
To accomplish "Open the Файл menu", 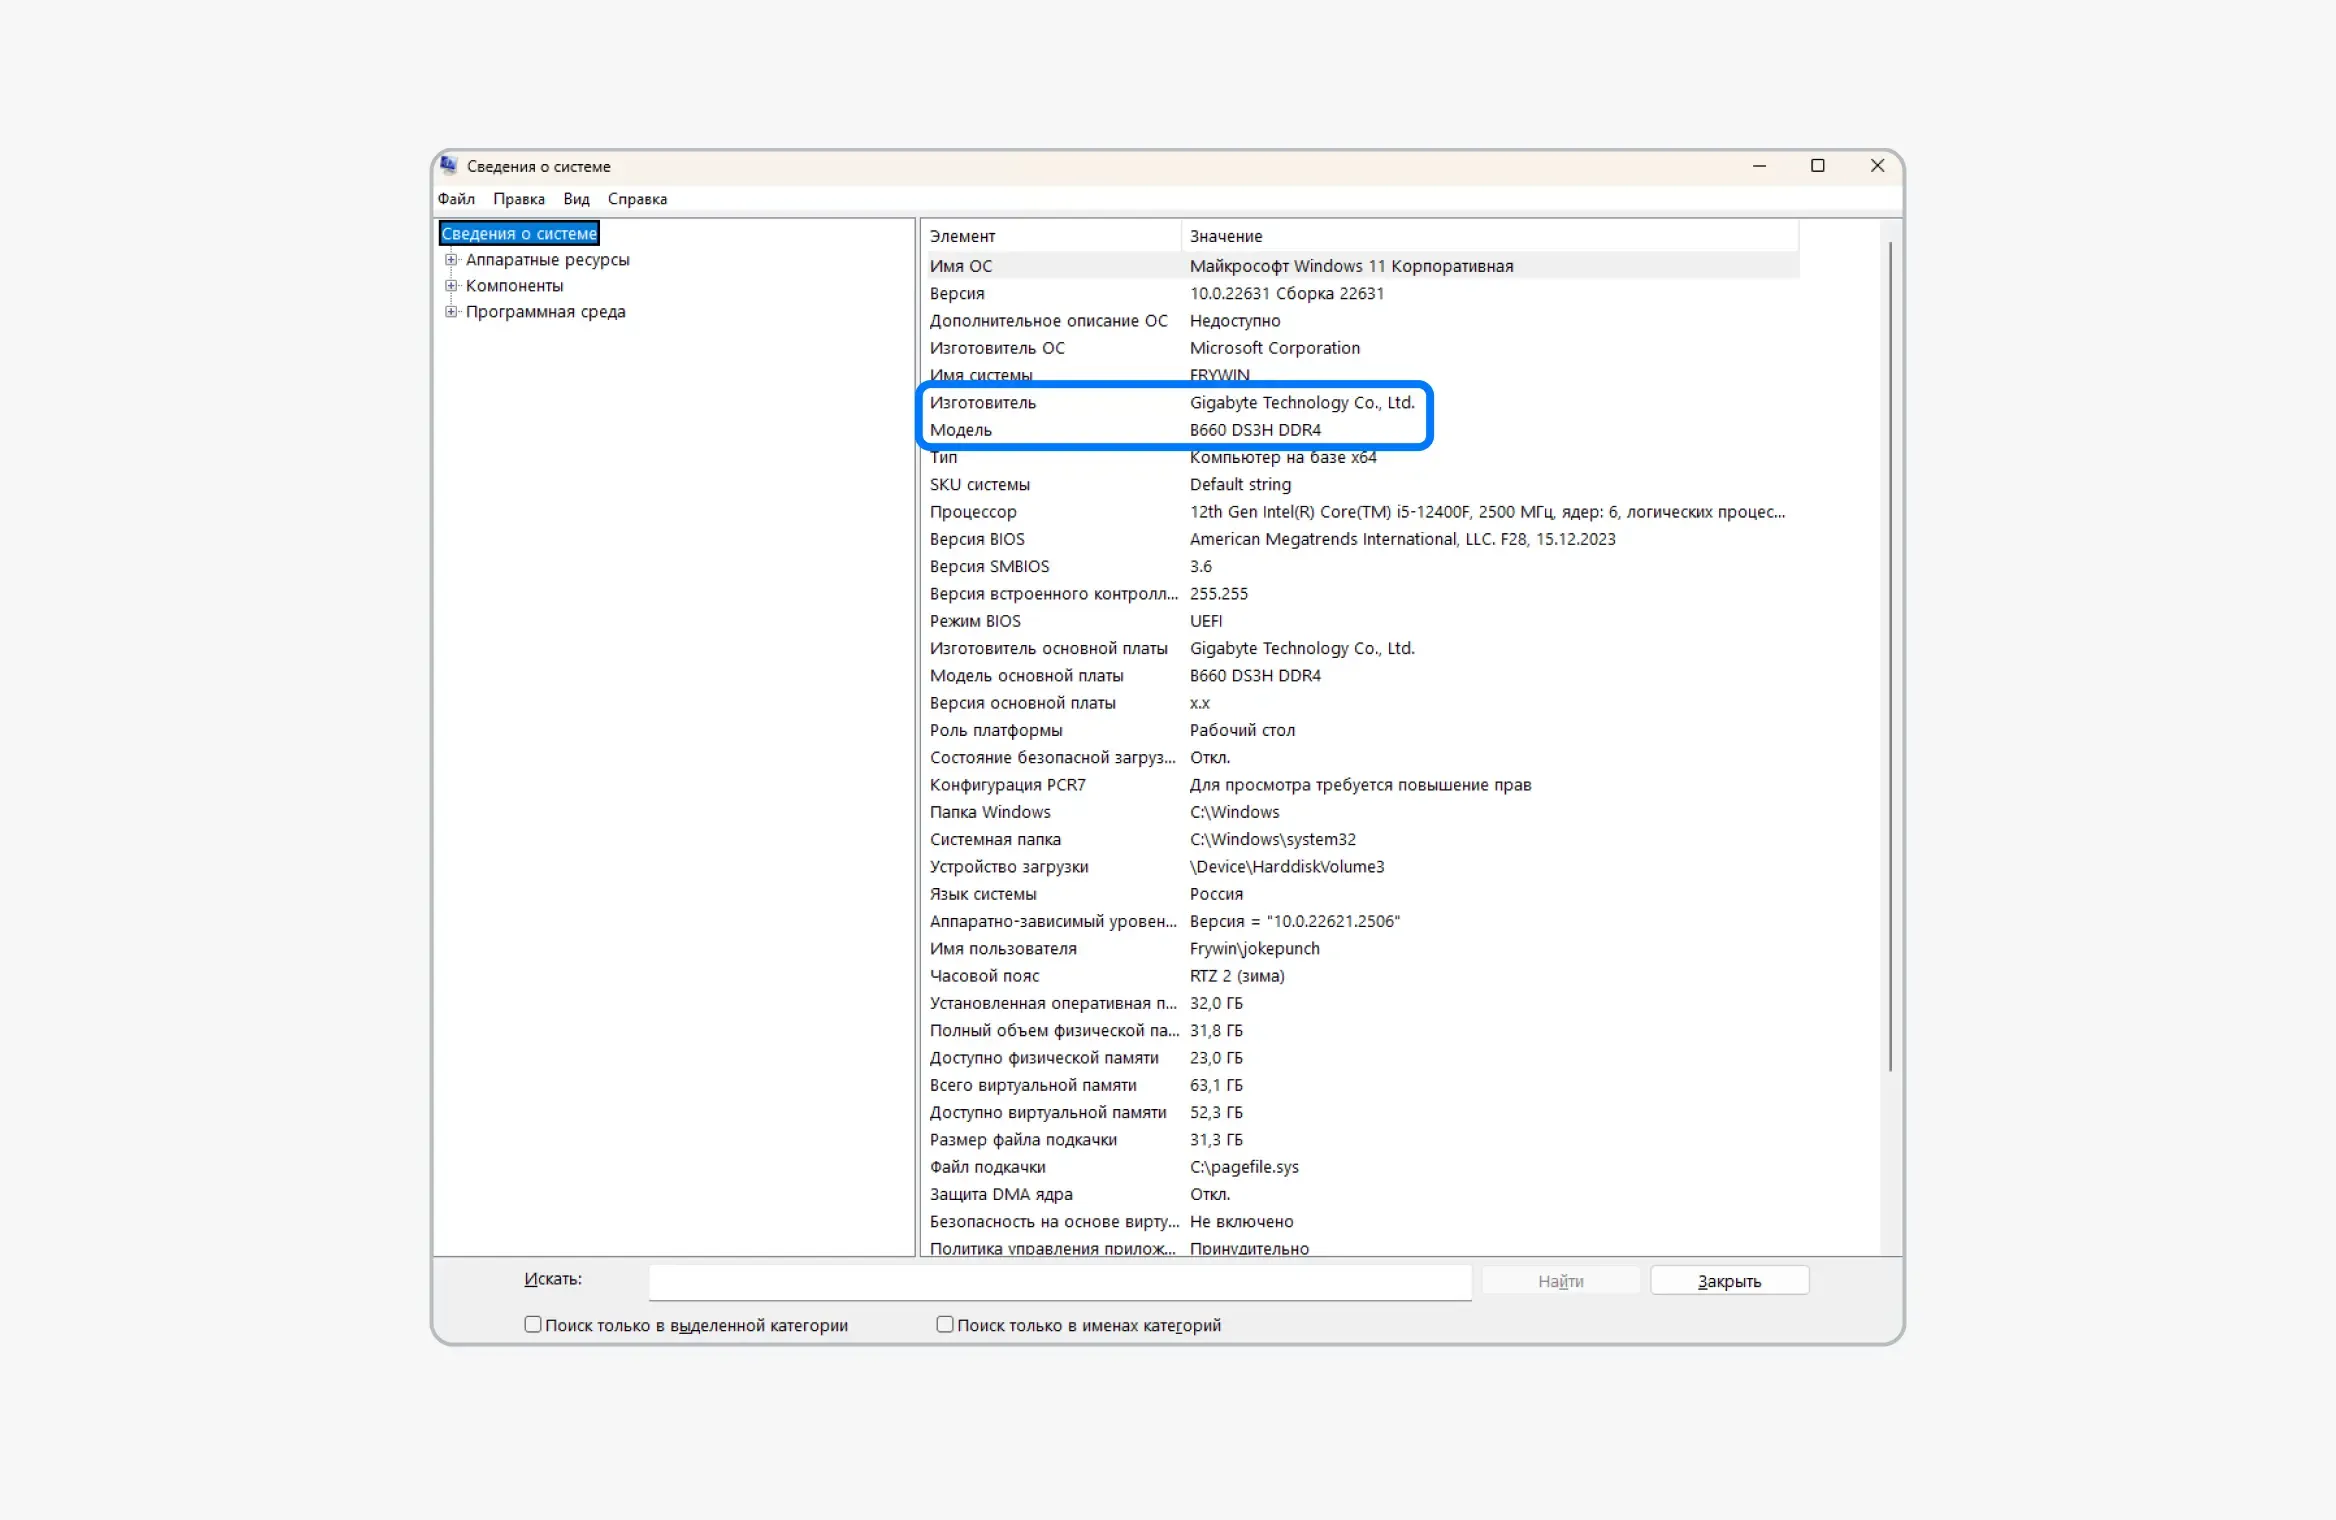I will (x=456, y=198).
